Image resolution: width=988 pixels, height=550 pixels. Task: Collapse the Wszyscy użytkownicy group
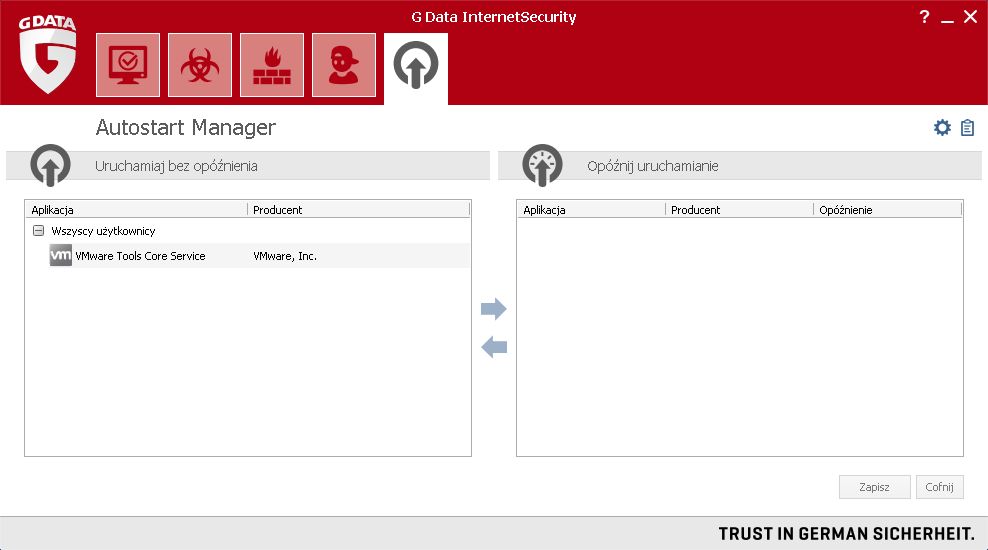[x=38, y=231]
